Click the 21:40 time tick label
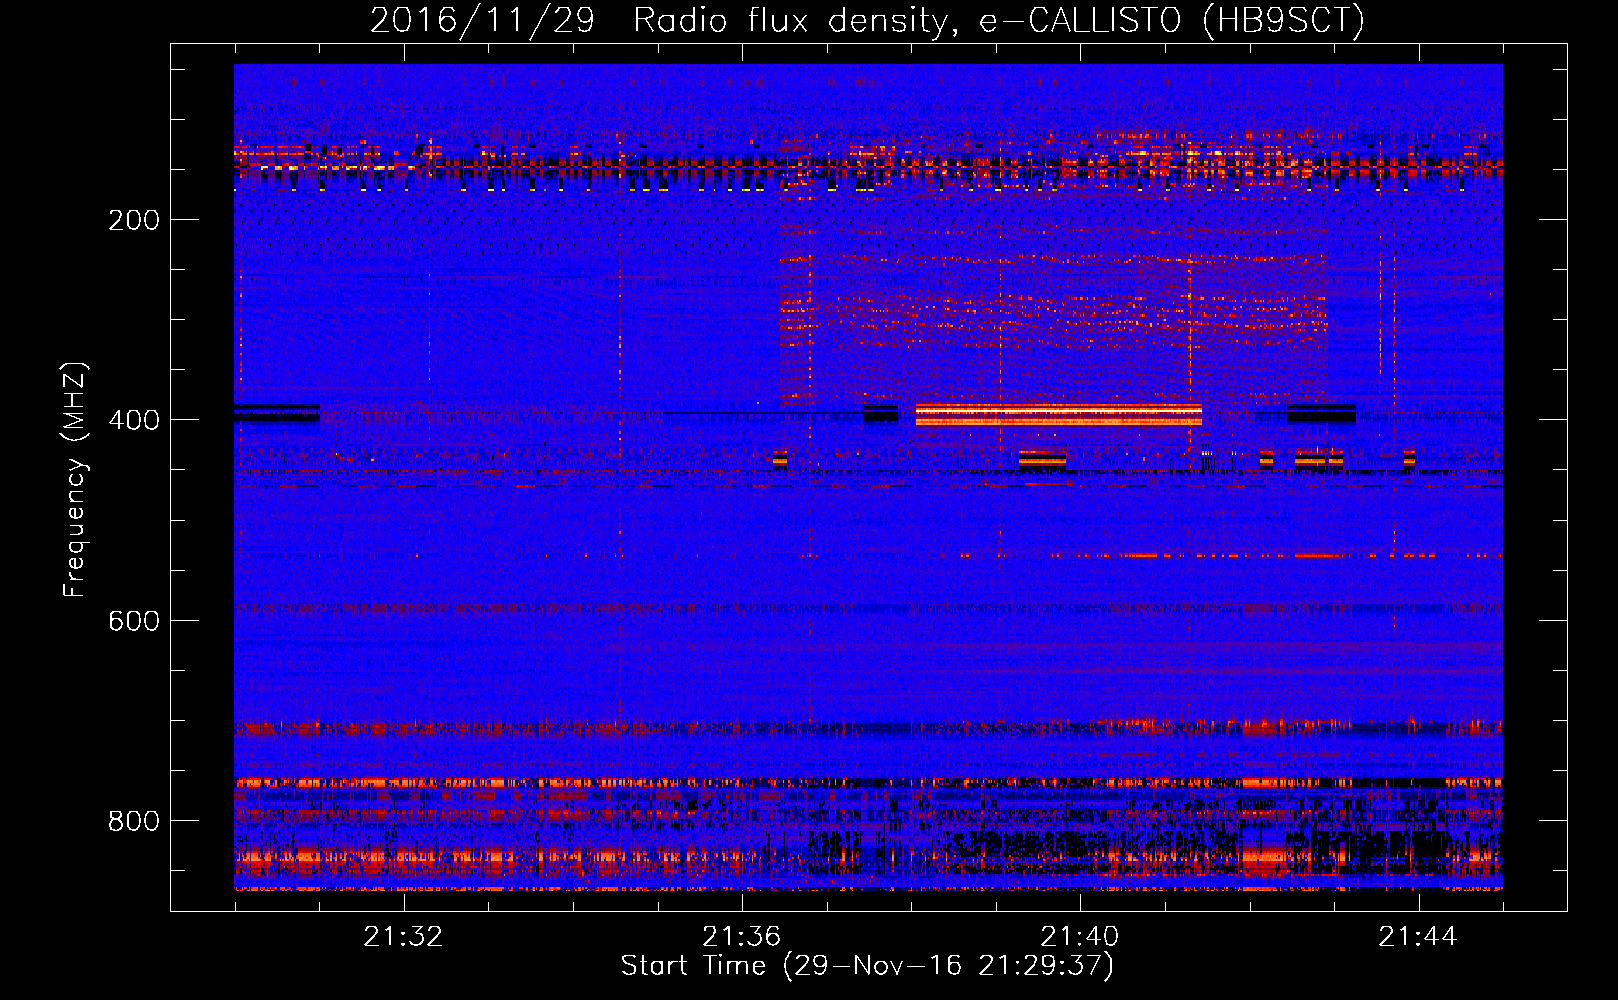This screenshot has height=1000, width=1618. 1079,937
